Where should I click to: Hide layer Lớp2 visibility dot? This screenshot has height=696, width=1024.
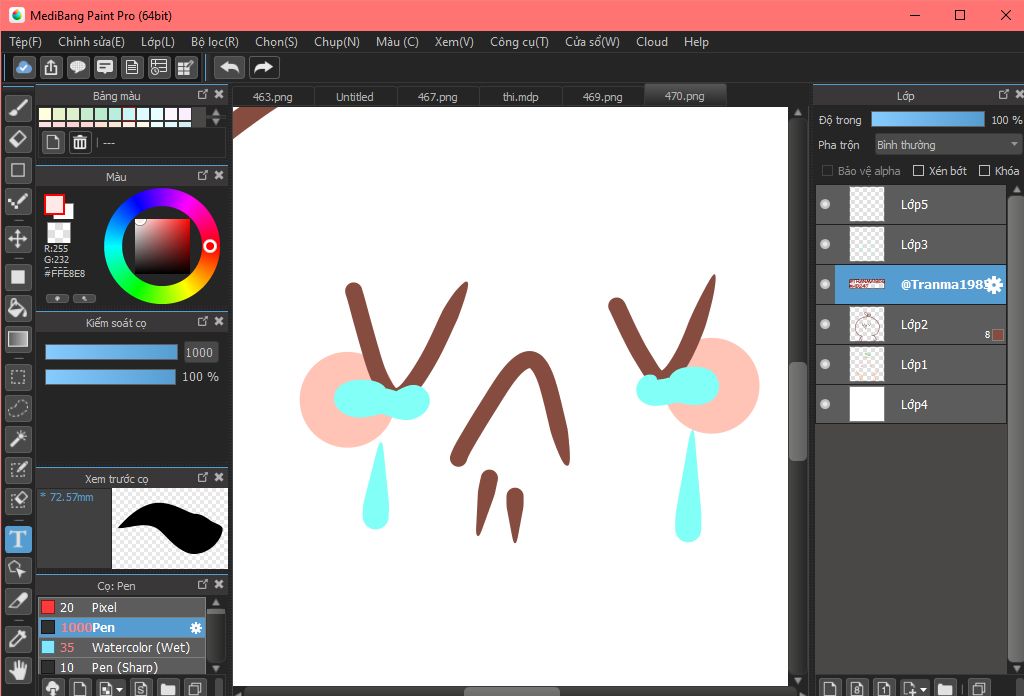coord(825,324)
